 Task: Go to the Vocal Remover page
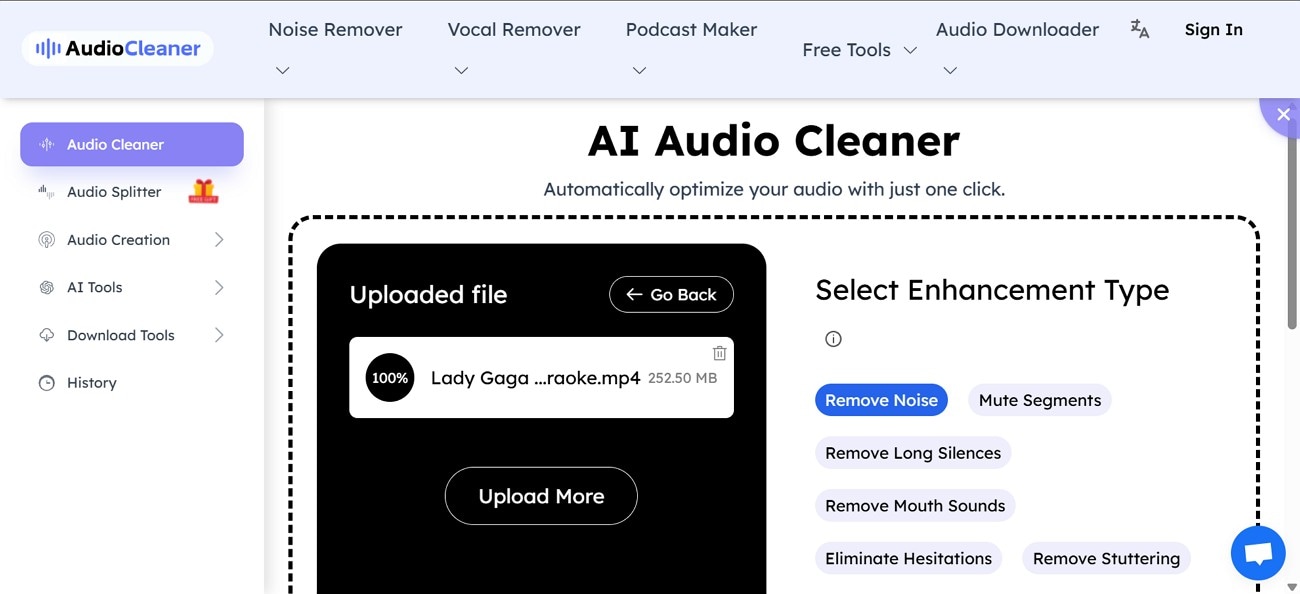[x=513, y=29]
